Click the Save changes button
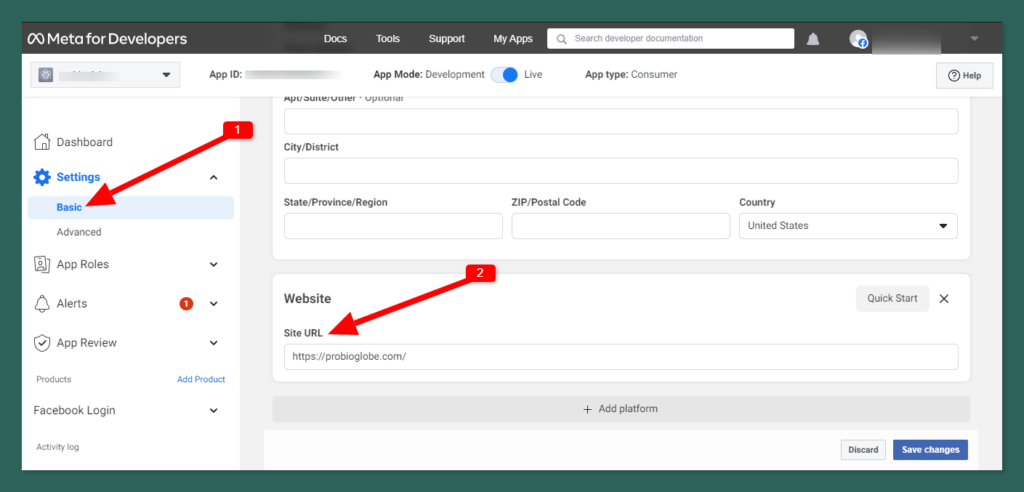Viewport: 1024px width, 492px height. [930, 450]
